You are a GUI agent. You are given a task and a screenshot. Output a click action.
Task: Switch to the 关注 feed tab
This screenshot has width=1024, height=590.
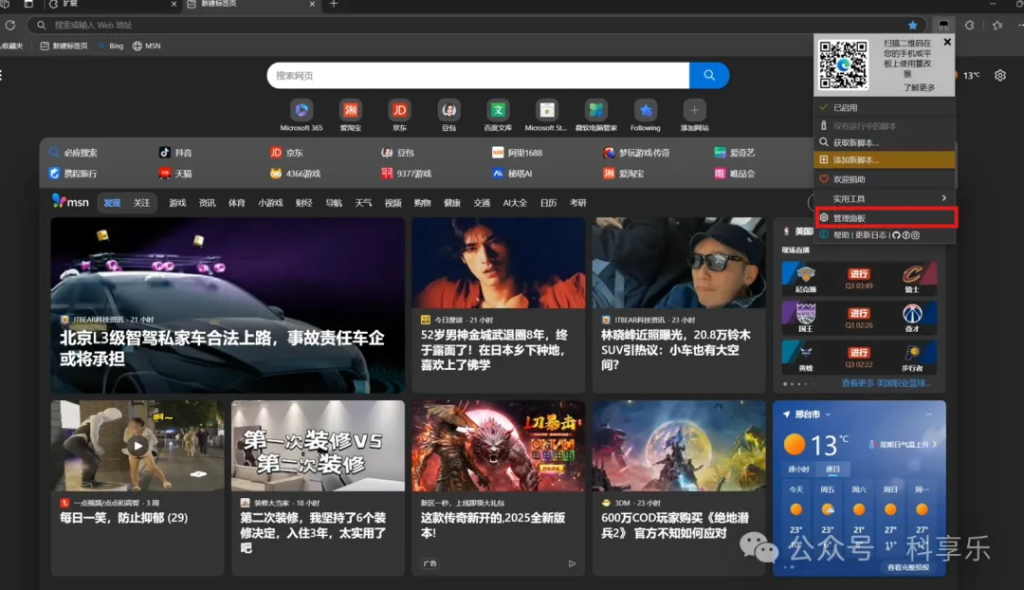pos(142,203)
